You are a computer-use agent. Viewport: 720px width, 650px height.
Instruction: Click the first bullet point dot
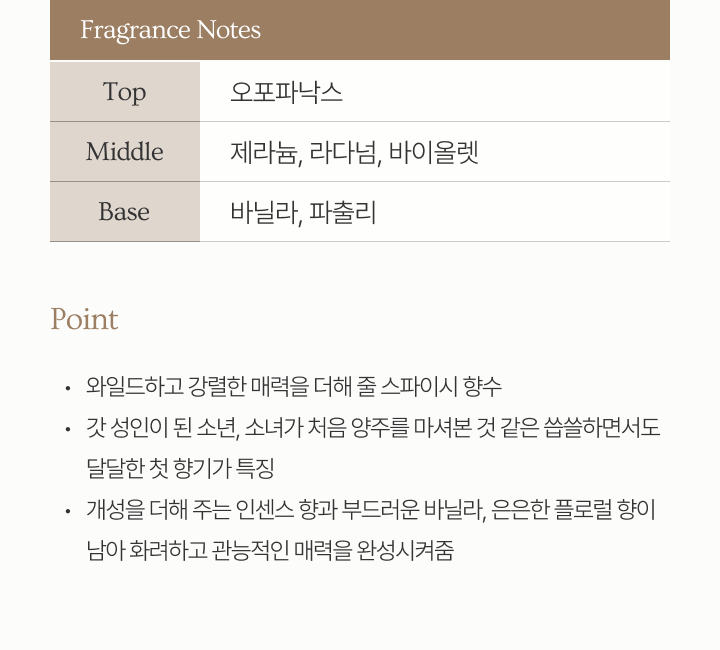point(66,387)
